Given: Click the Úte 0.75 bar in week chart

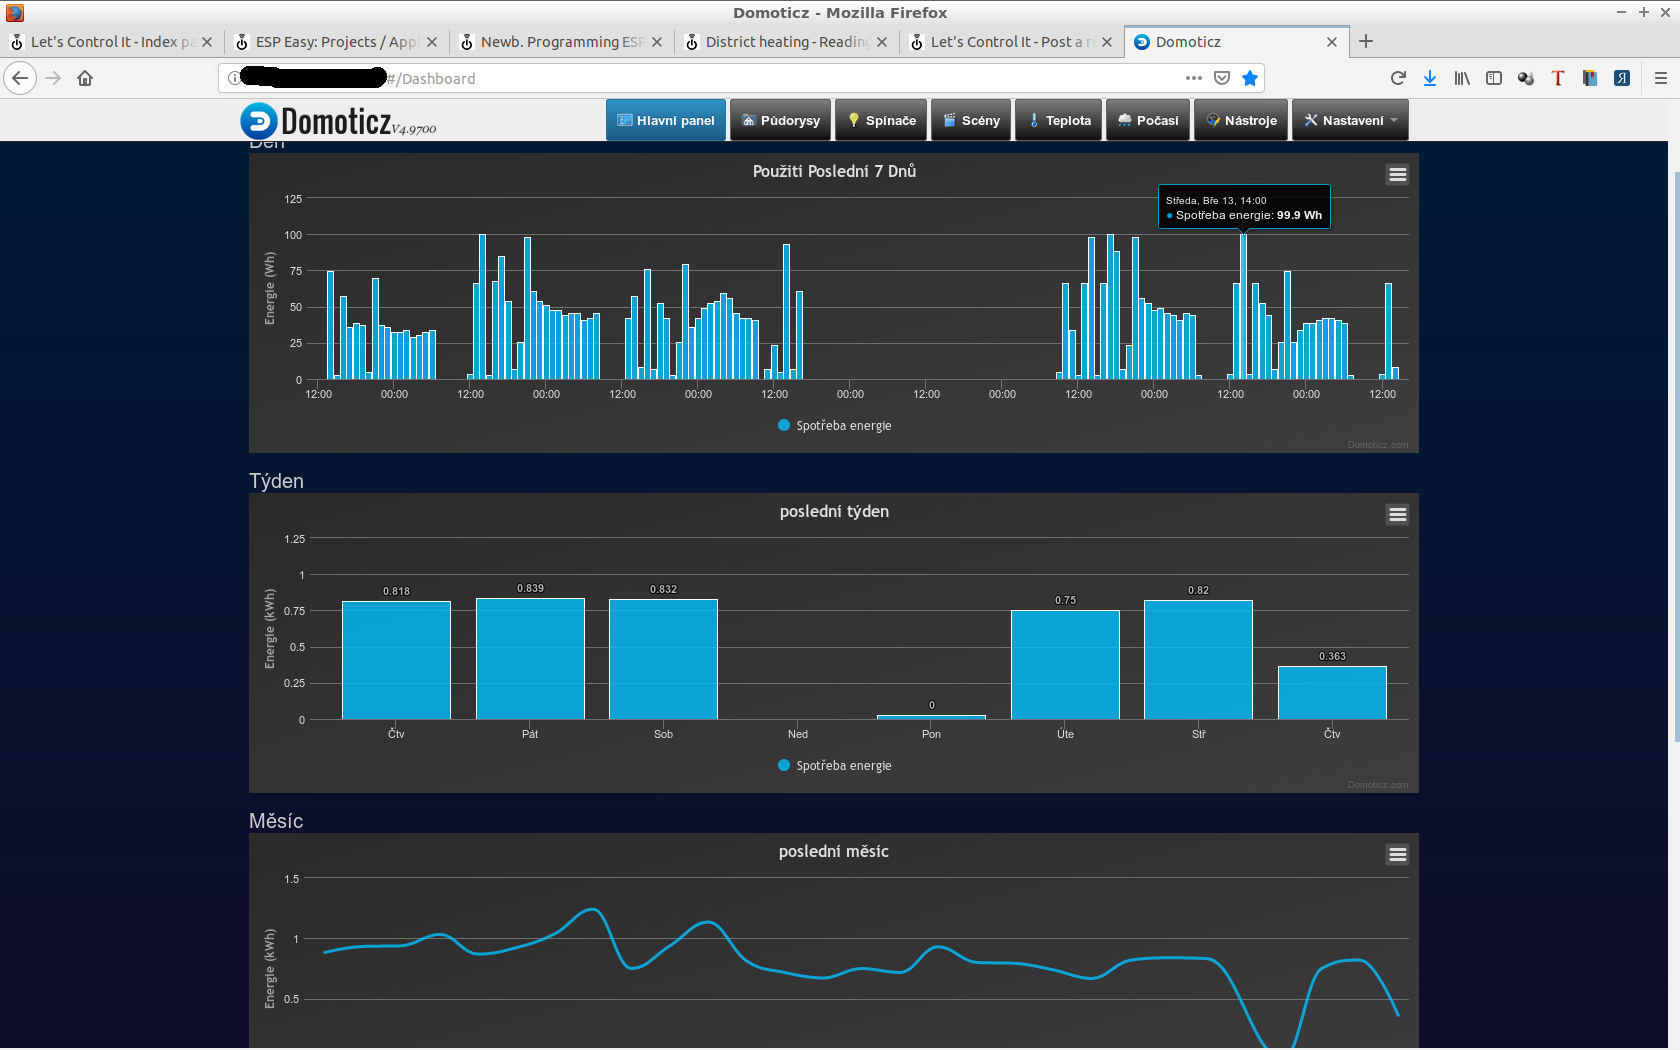Looking at the screenshot, I should [1065, 665].
